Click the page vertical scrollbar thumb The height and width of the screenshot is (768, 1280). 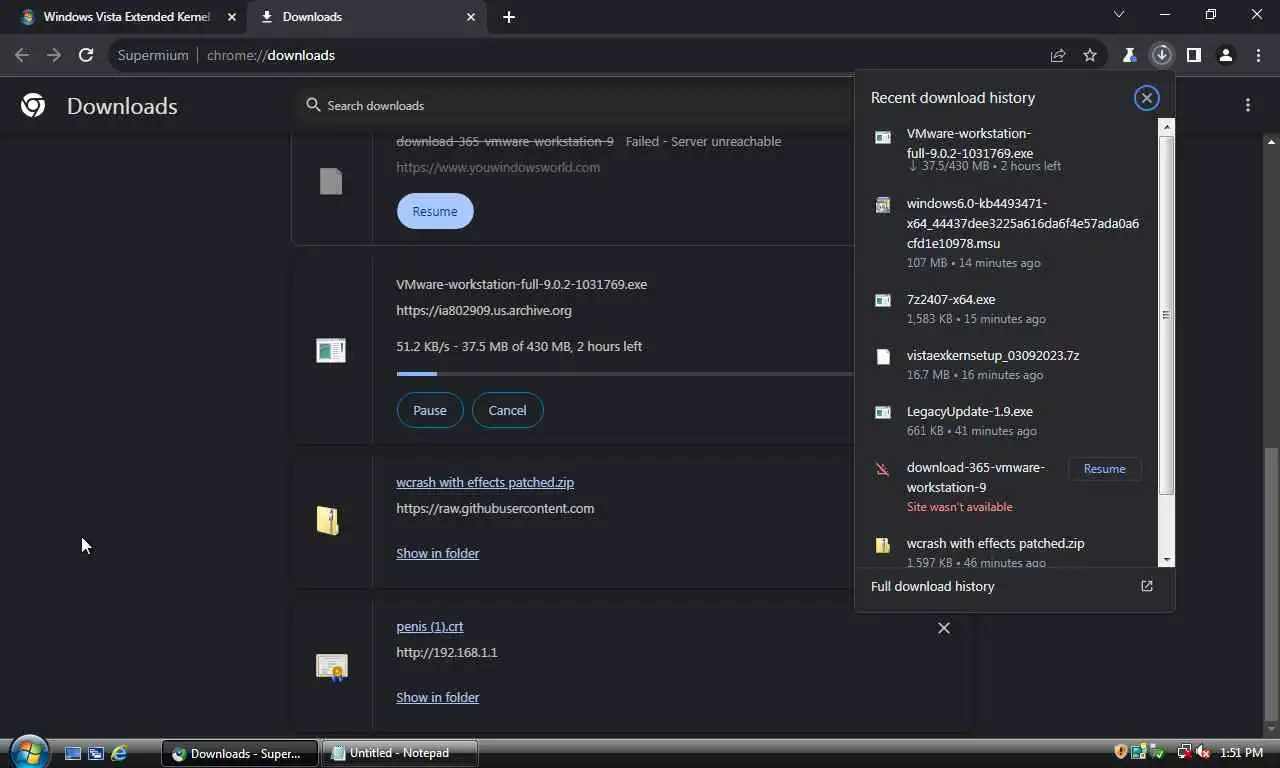pos(1271,583)
